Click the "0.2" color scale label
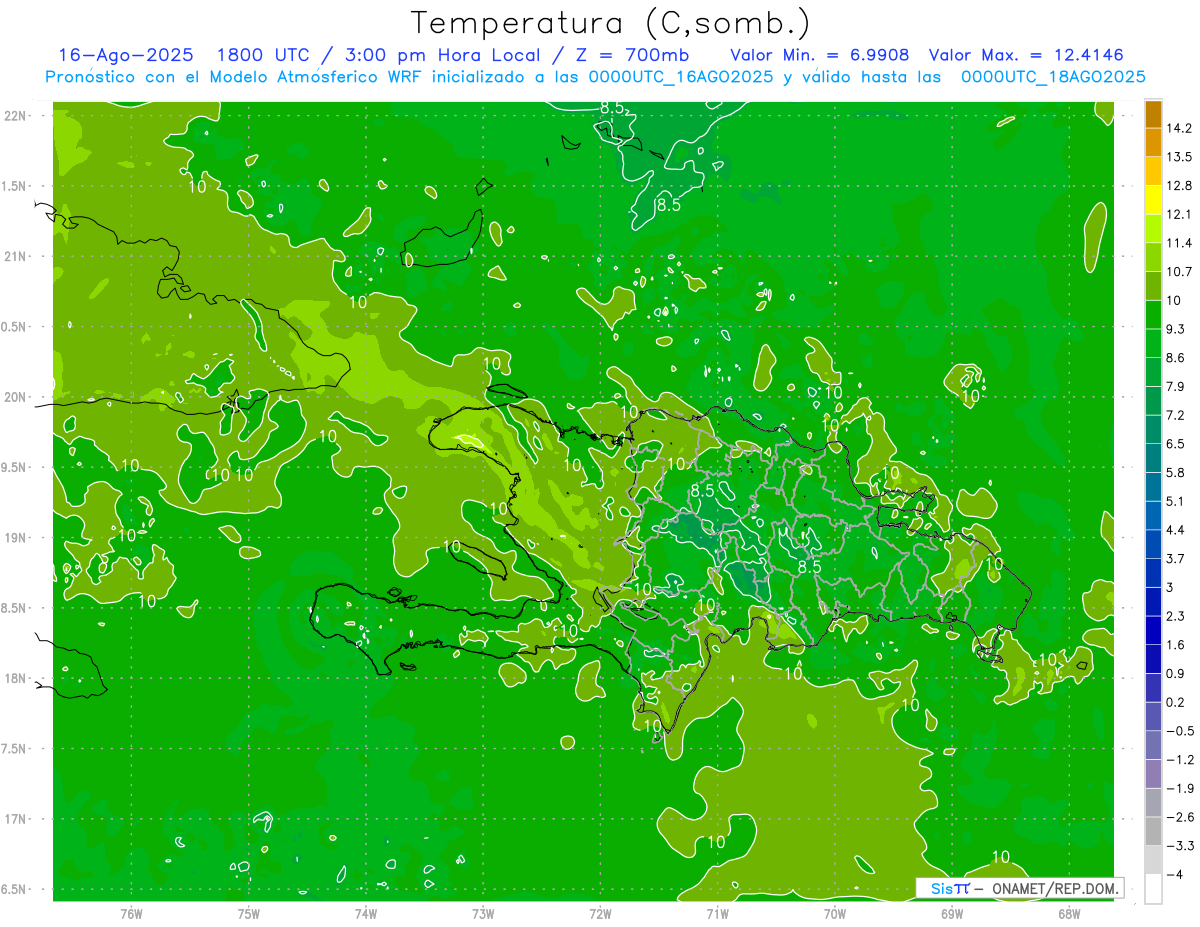 click(x=1177, y=703)
